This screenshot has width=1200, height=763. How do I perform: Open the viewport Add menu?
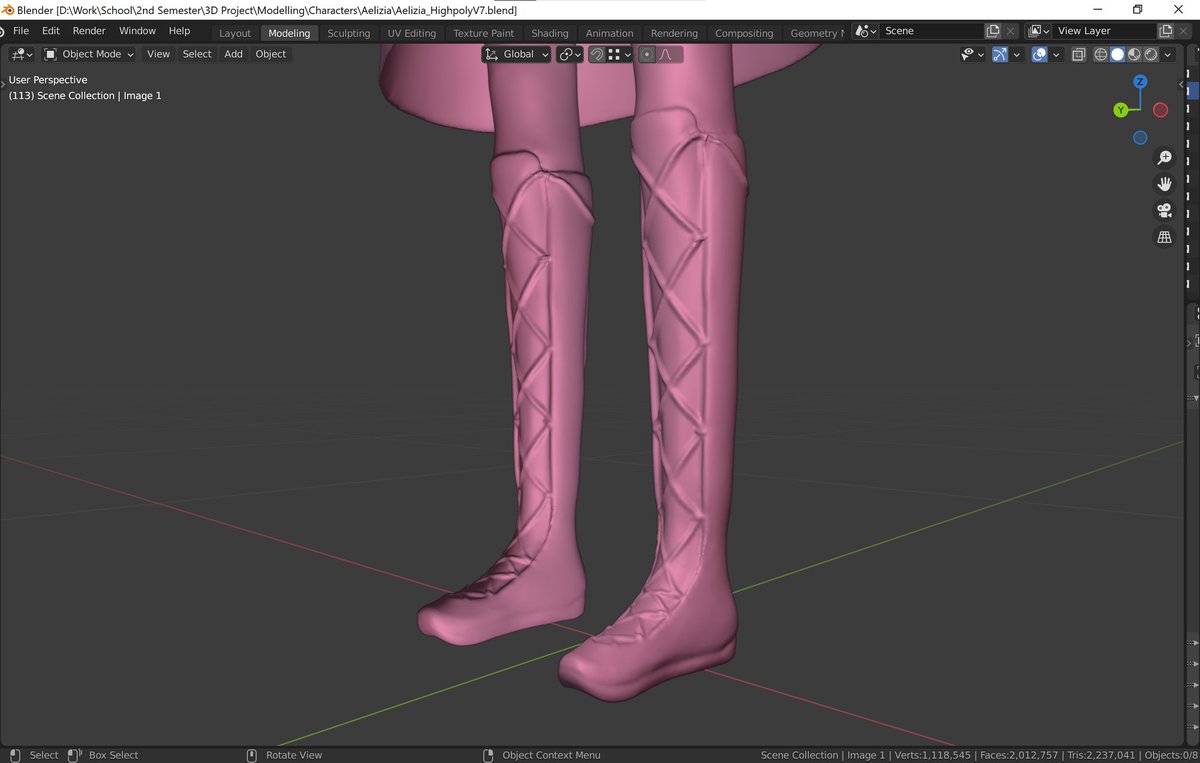(x=233, y=54)
